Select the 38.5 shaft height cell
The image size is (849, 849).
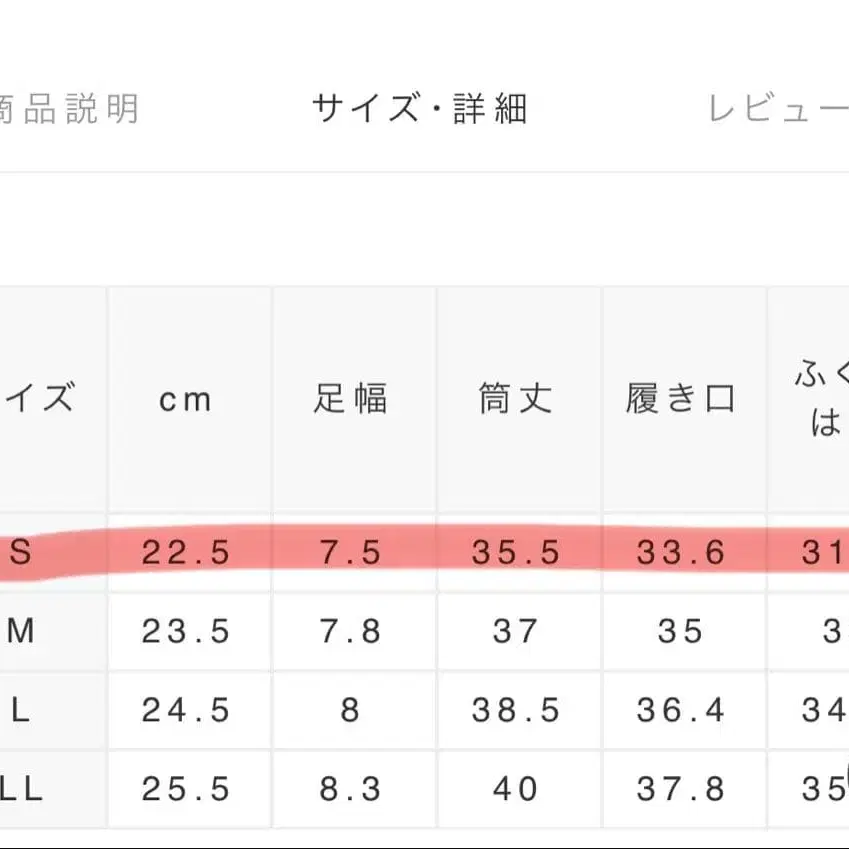coord(516,710)
